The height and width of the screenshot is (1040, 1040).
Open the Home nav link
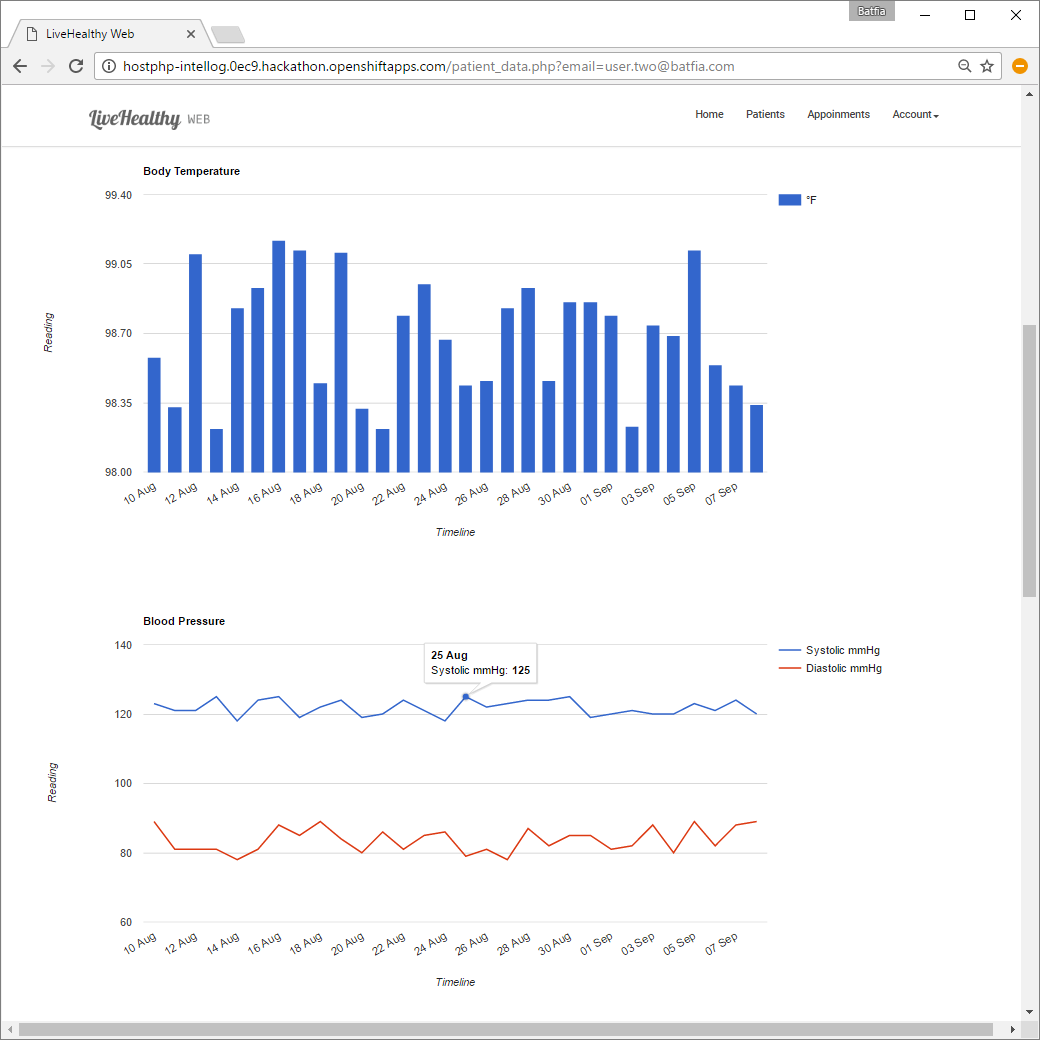point(709,114)
